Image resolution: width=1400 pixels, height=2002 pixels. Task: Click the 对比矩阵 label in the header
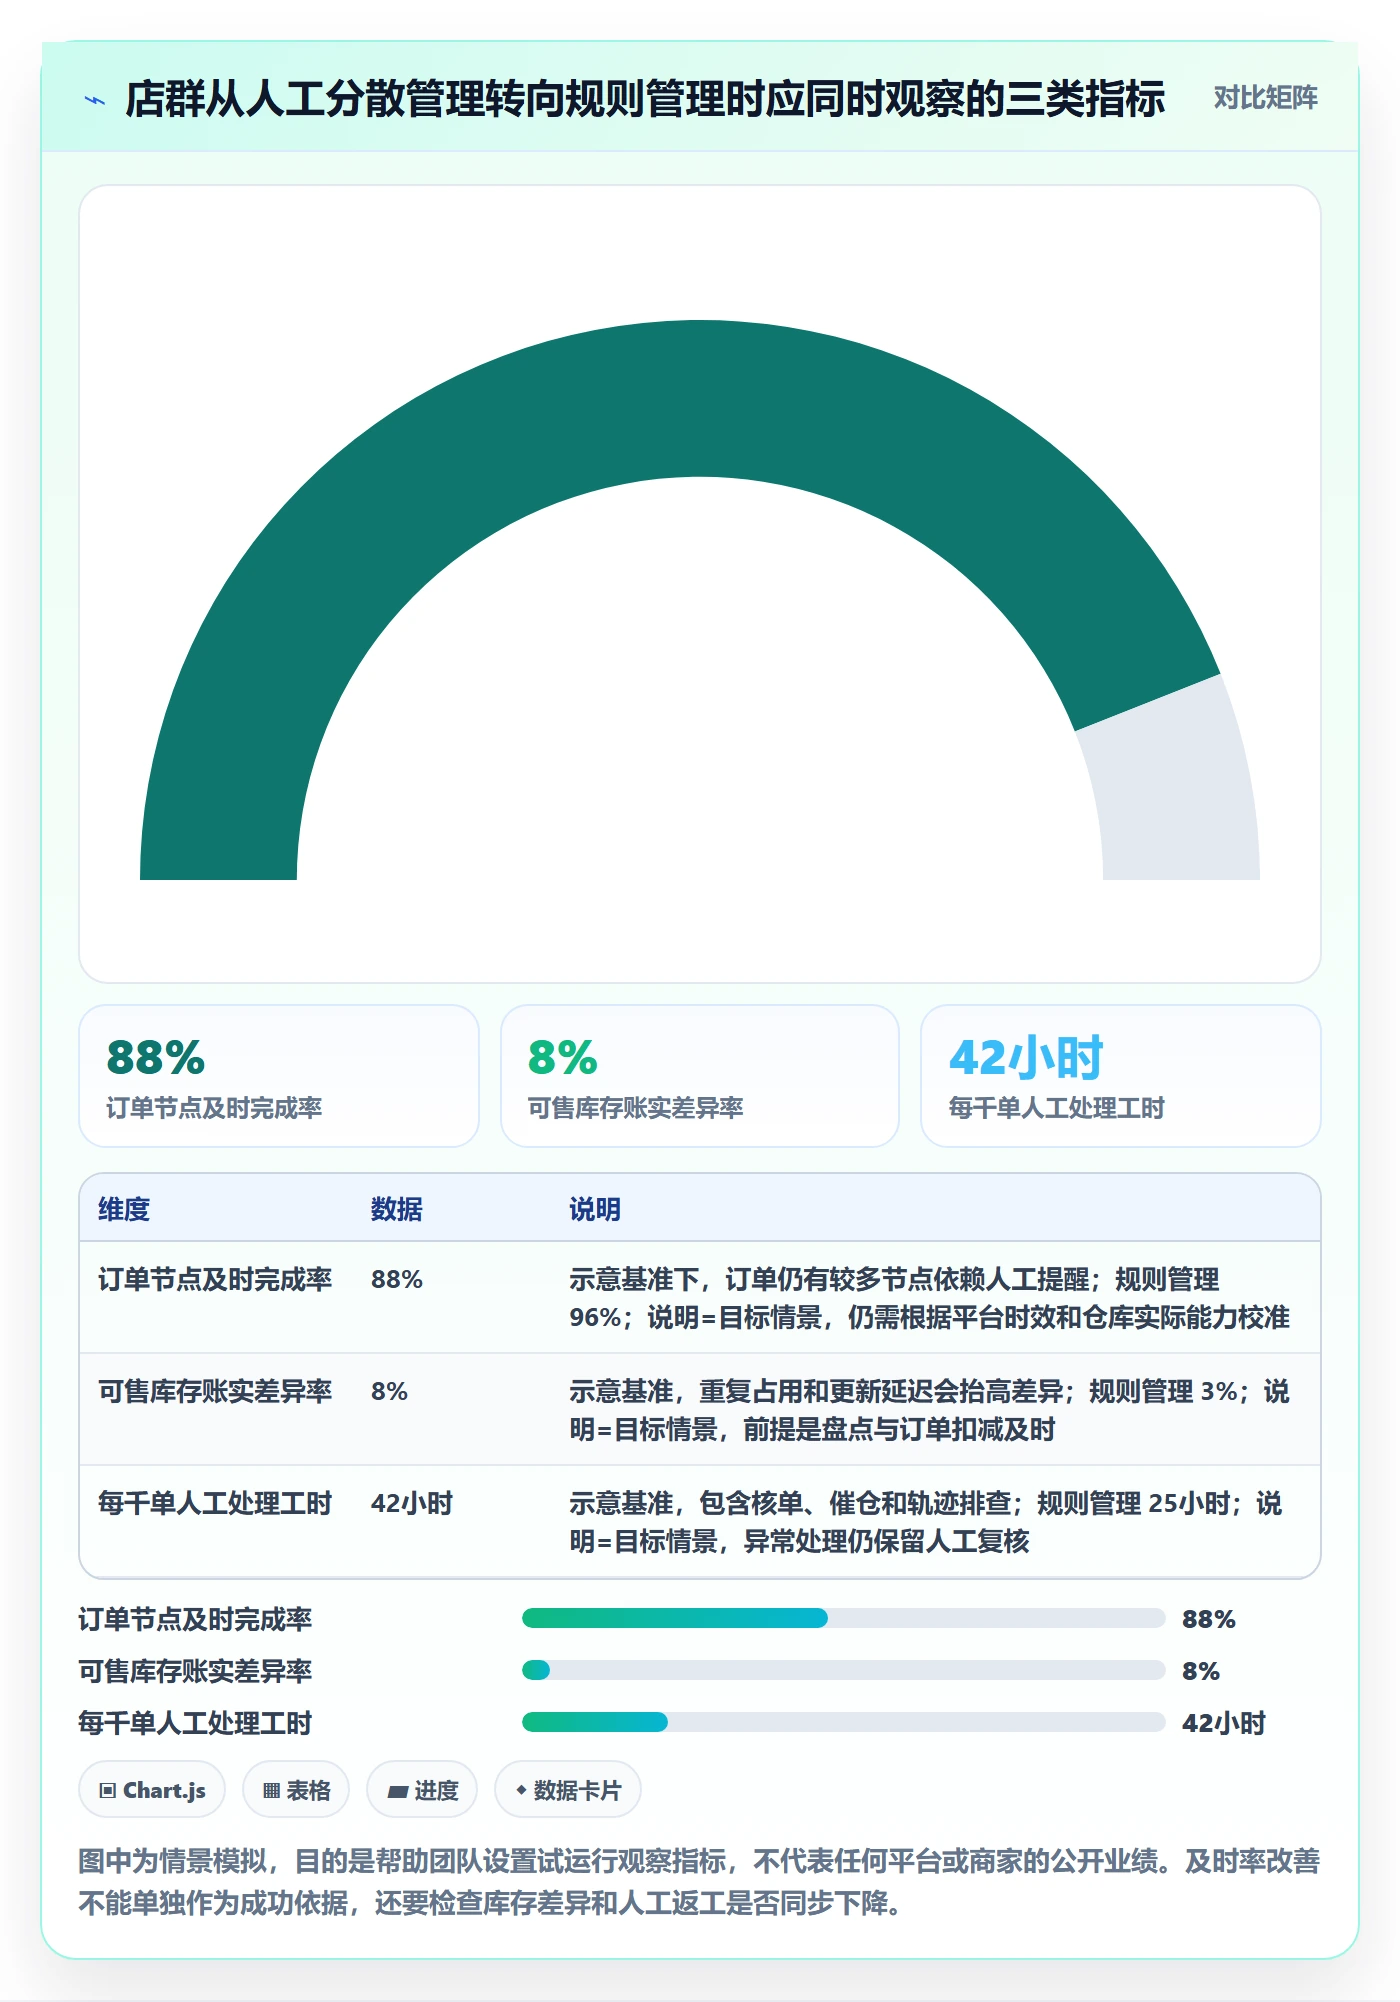point(1265,98)
